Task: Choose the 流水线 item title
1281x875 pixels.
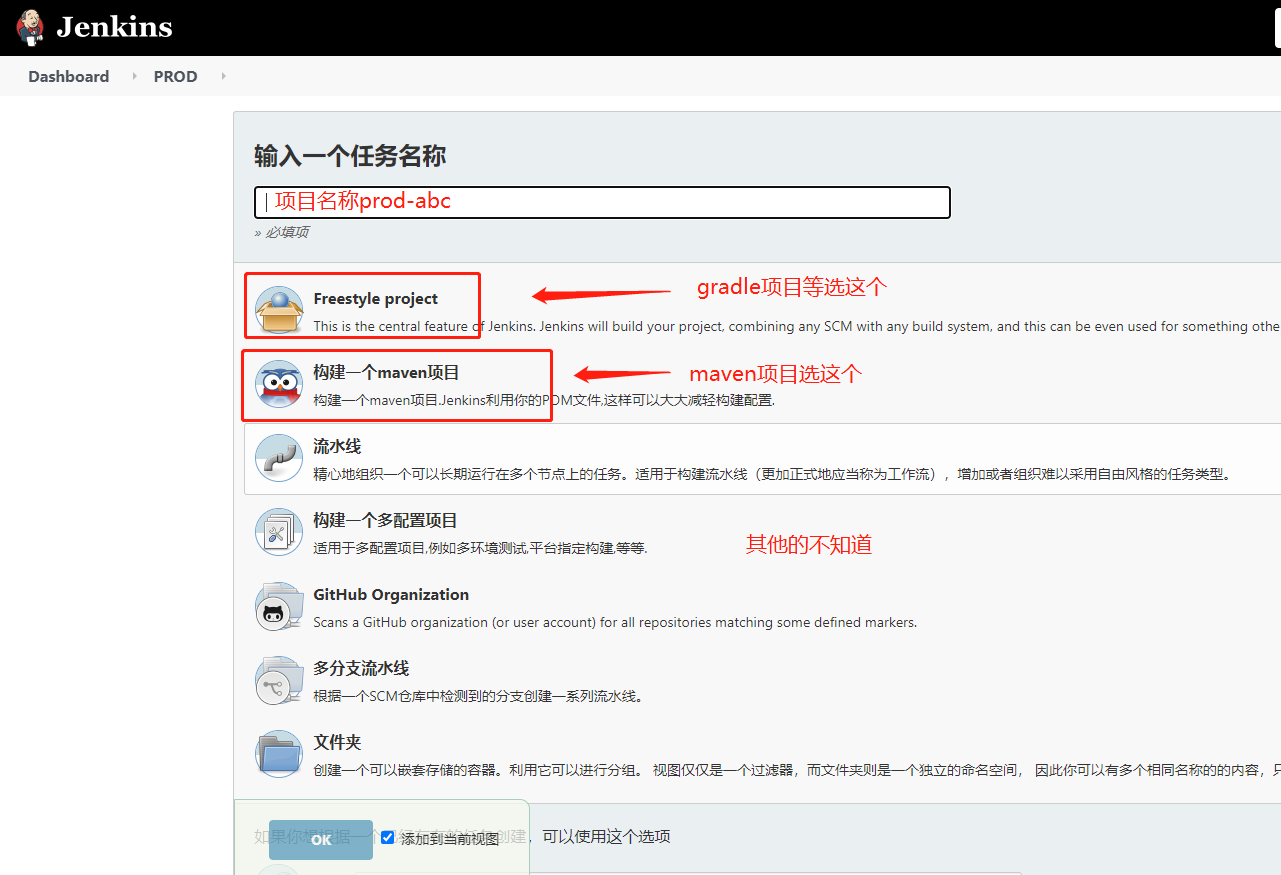Action: click(337, 446)
